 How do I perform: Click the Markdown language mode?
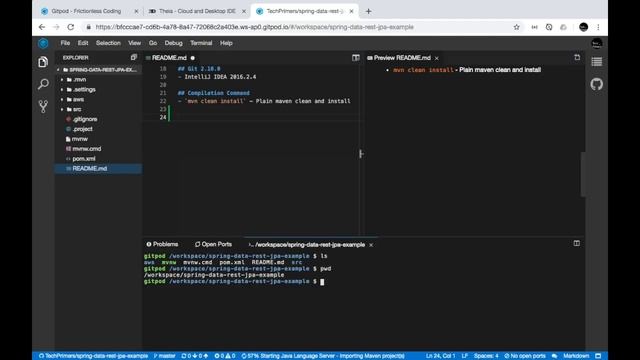tap(576, 356)
